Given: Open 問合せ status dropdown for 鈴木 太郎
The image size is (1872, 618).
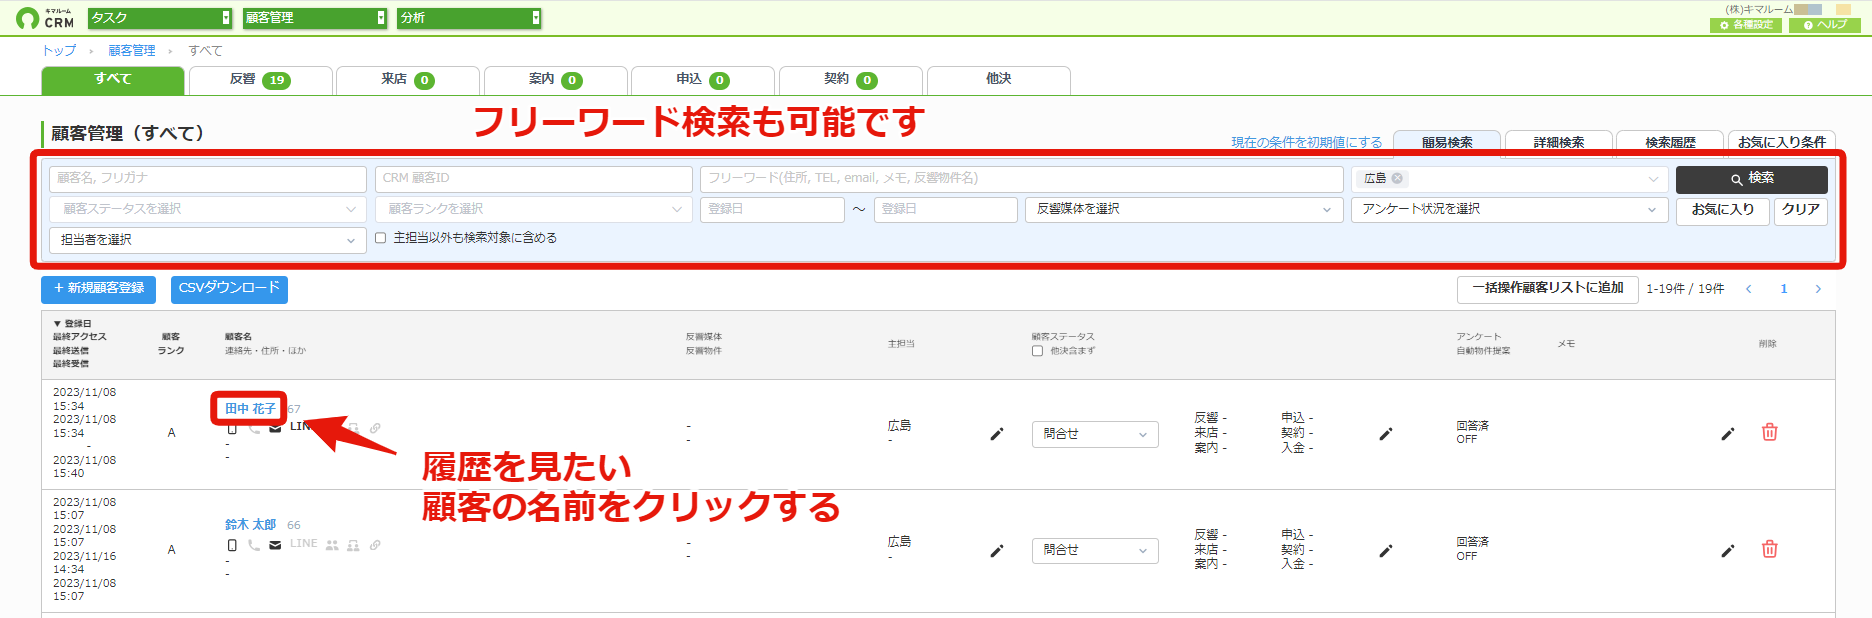Looking at the screenshot, I should 1095,551.
